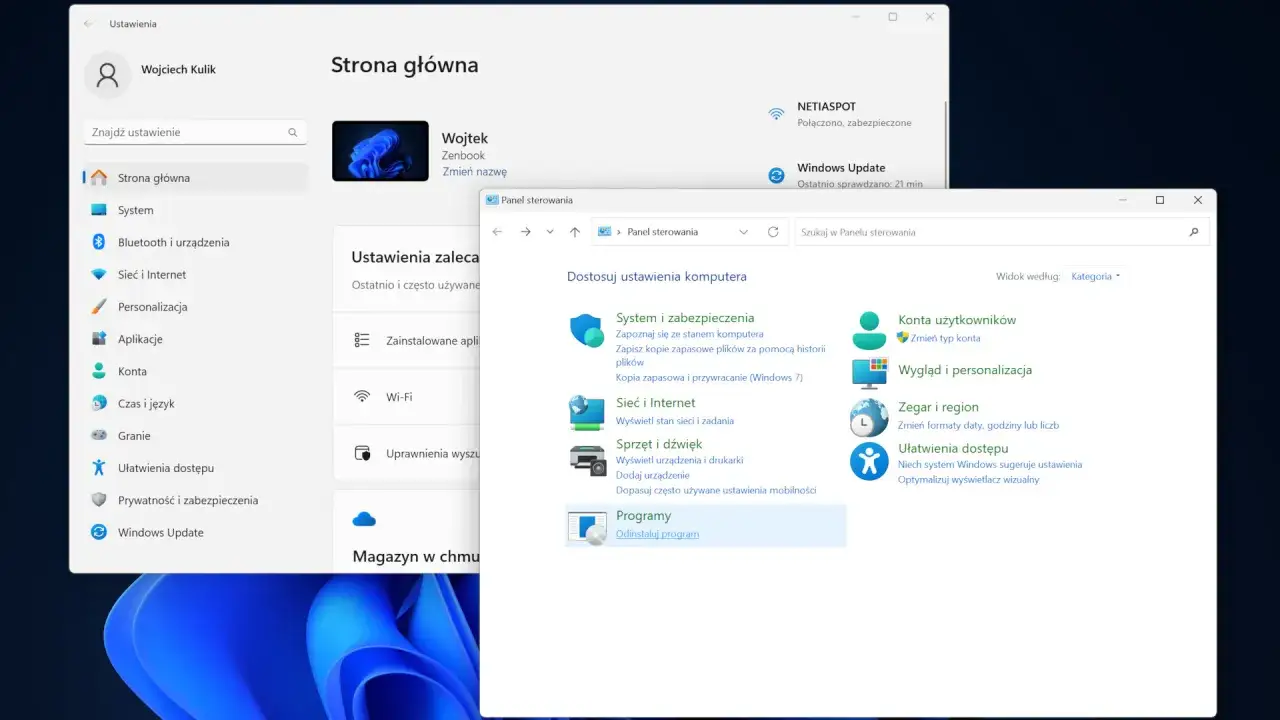This screenshot has width=1280, height=720.
Task: Expand the address bar history dropdown
Action: pos(743,232)
